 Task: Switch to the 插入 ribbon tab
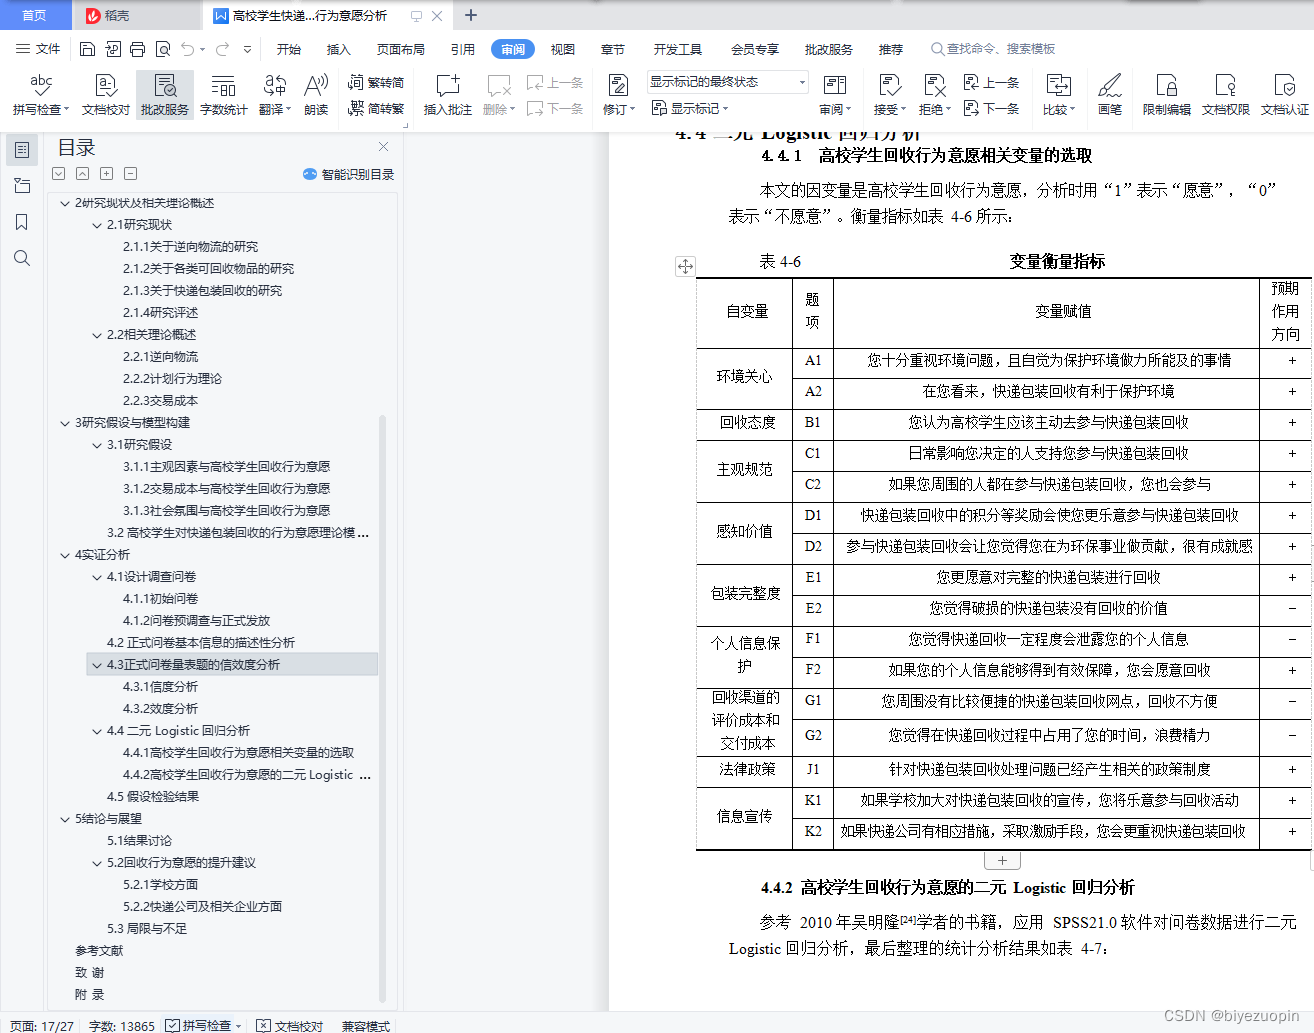click(339, 49)
